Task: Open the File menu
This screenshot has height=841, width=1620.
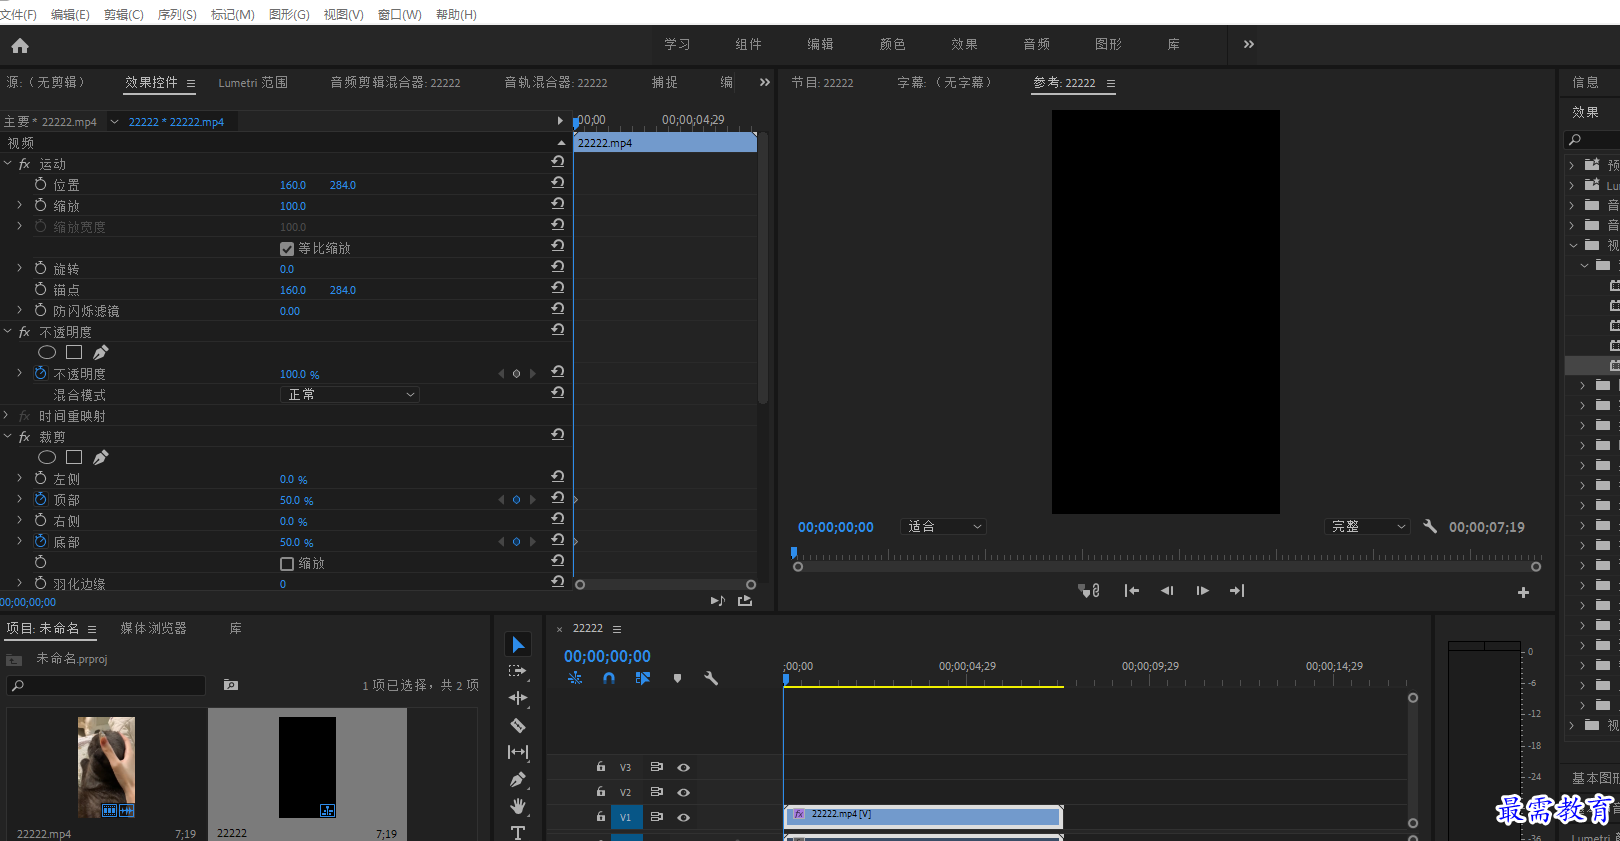Action: 18,15
